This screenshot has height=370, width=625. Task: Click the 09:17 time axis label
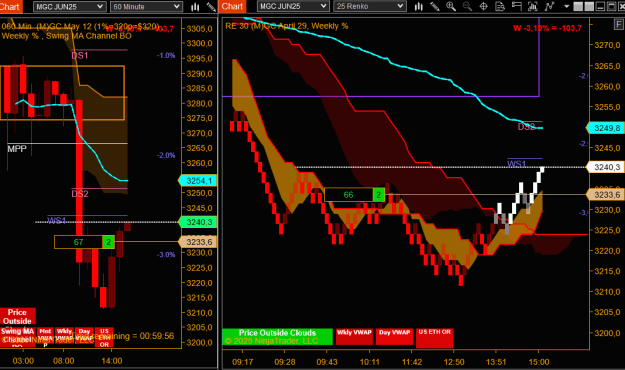pyautogui.click(x=242, y=362)
